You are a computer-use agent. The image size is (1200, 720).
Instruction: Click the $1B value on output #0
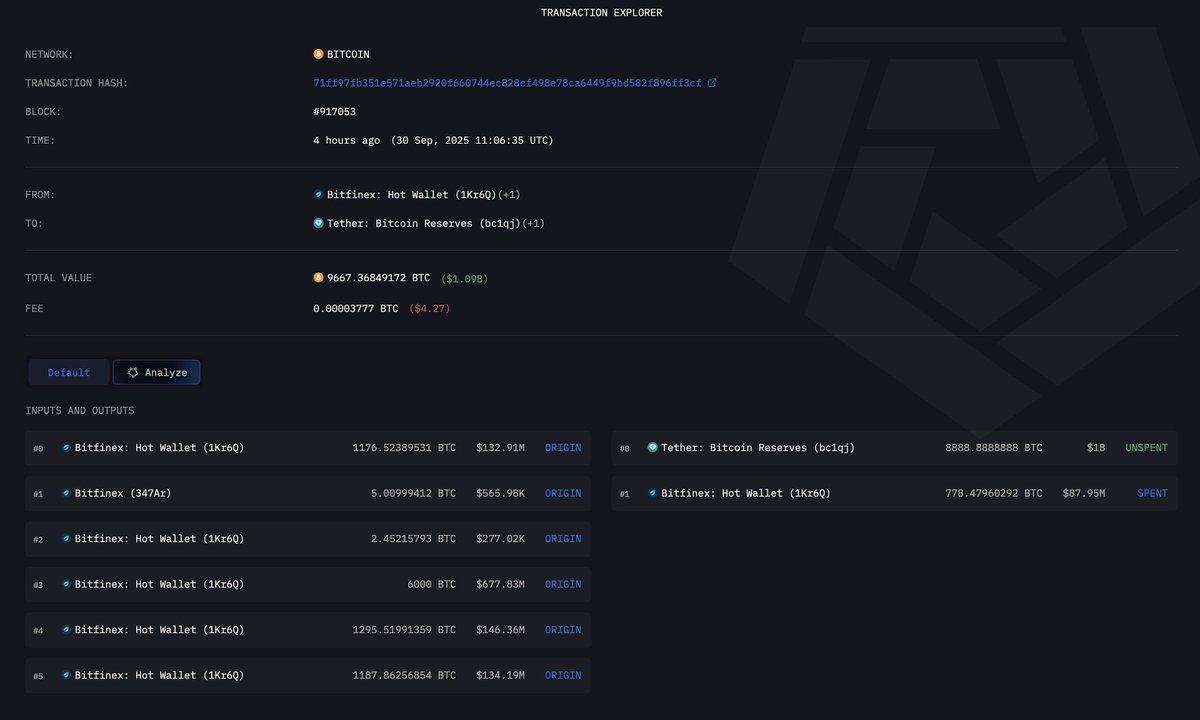click(1096, 448)
